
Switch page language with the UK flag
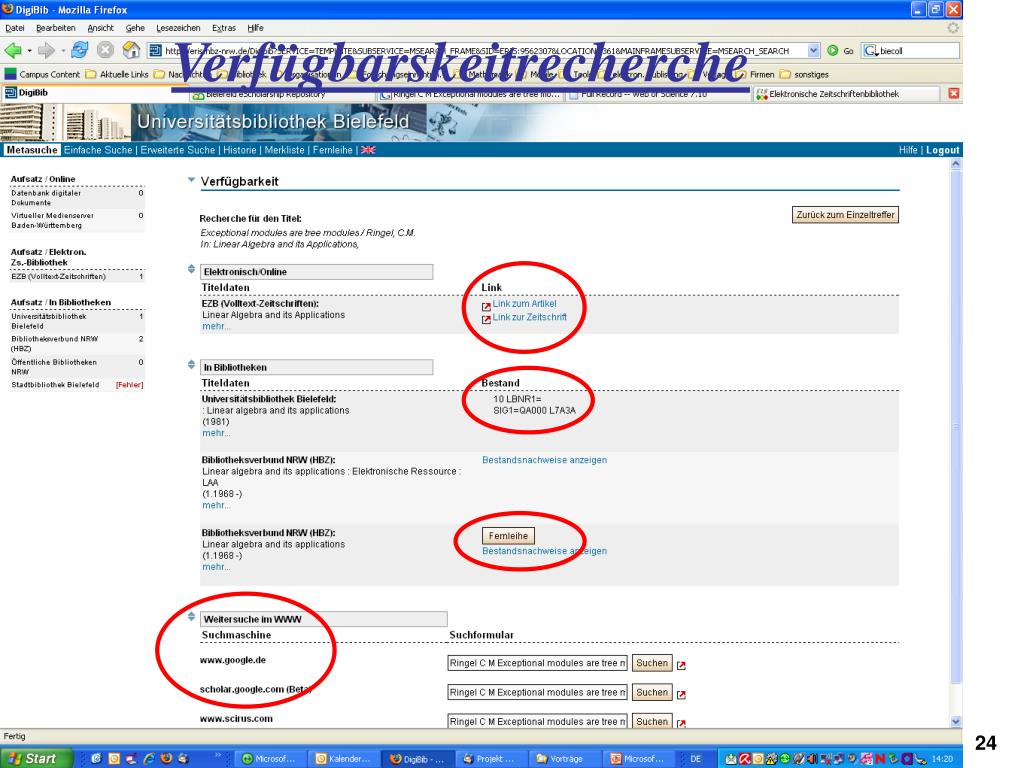point(368,150)
